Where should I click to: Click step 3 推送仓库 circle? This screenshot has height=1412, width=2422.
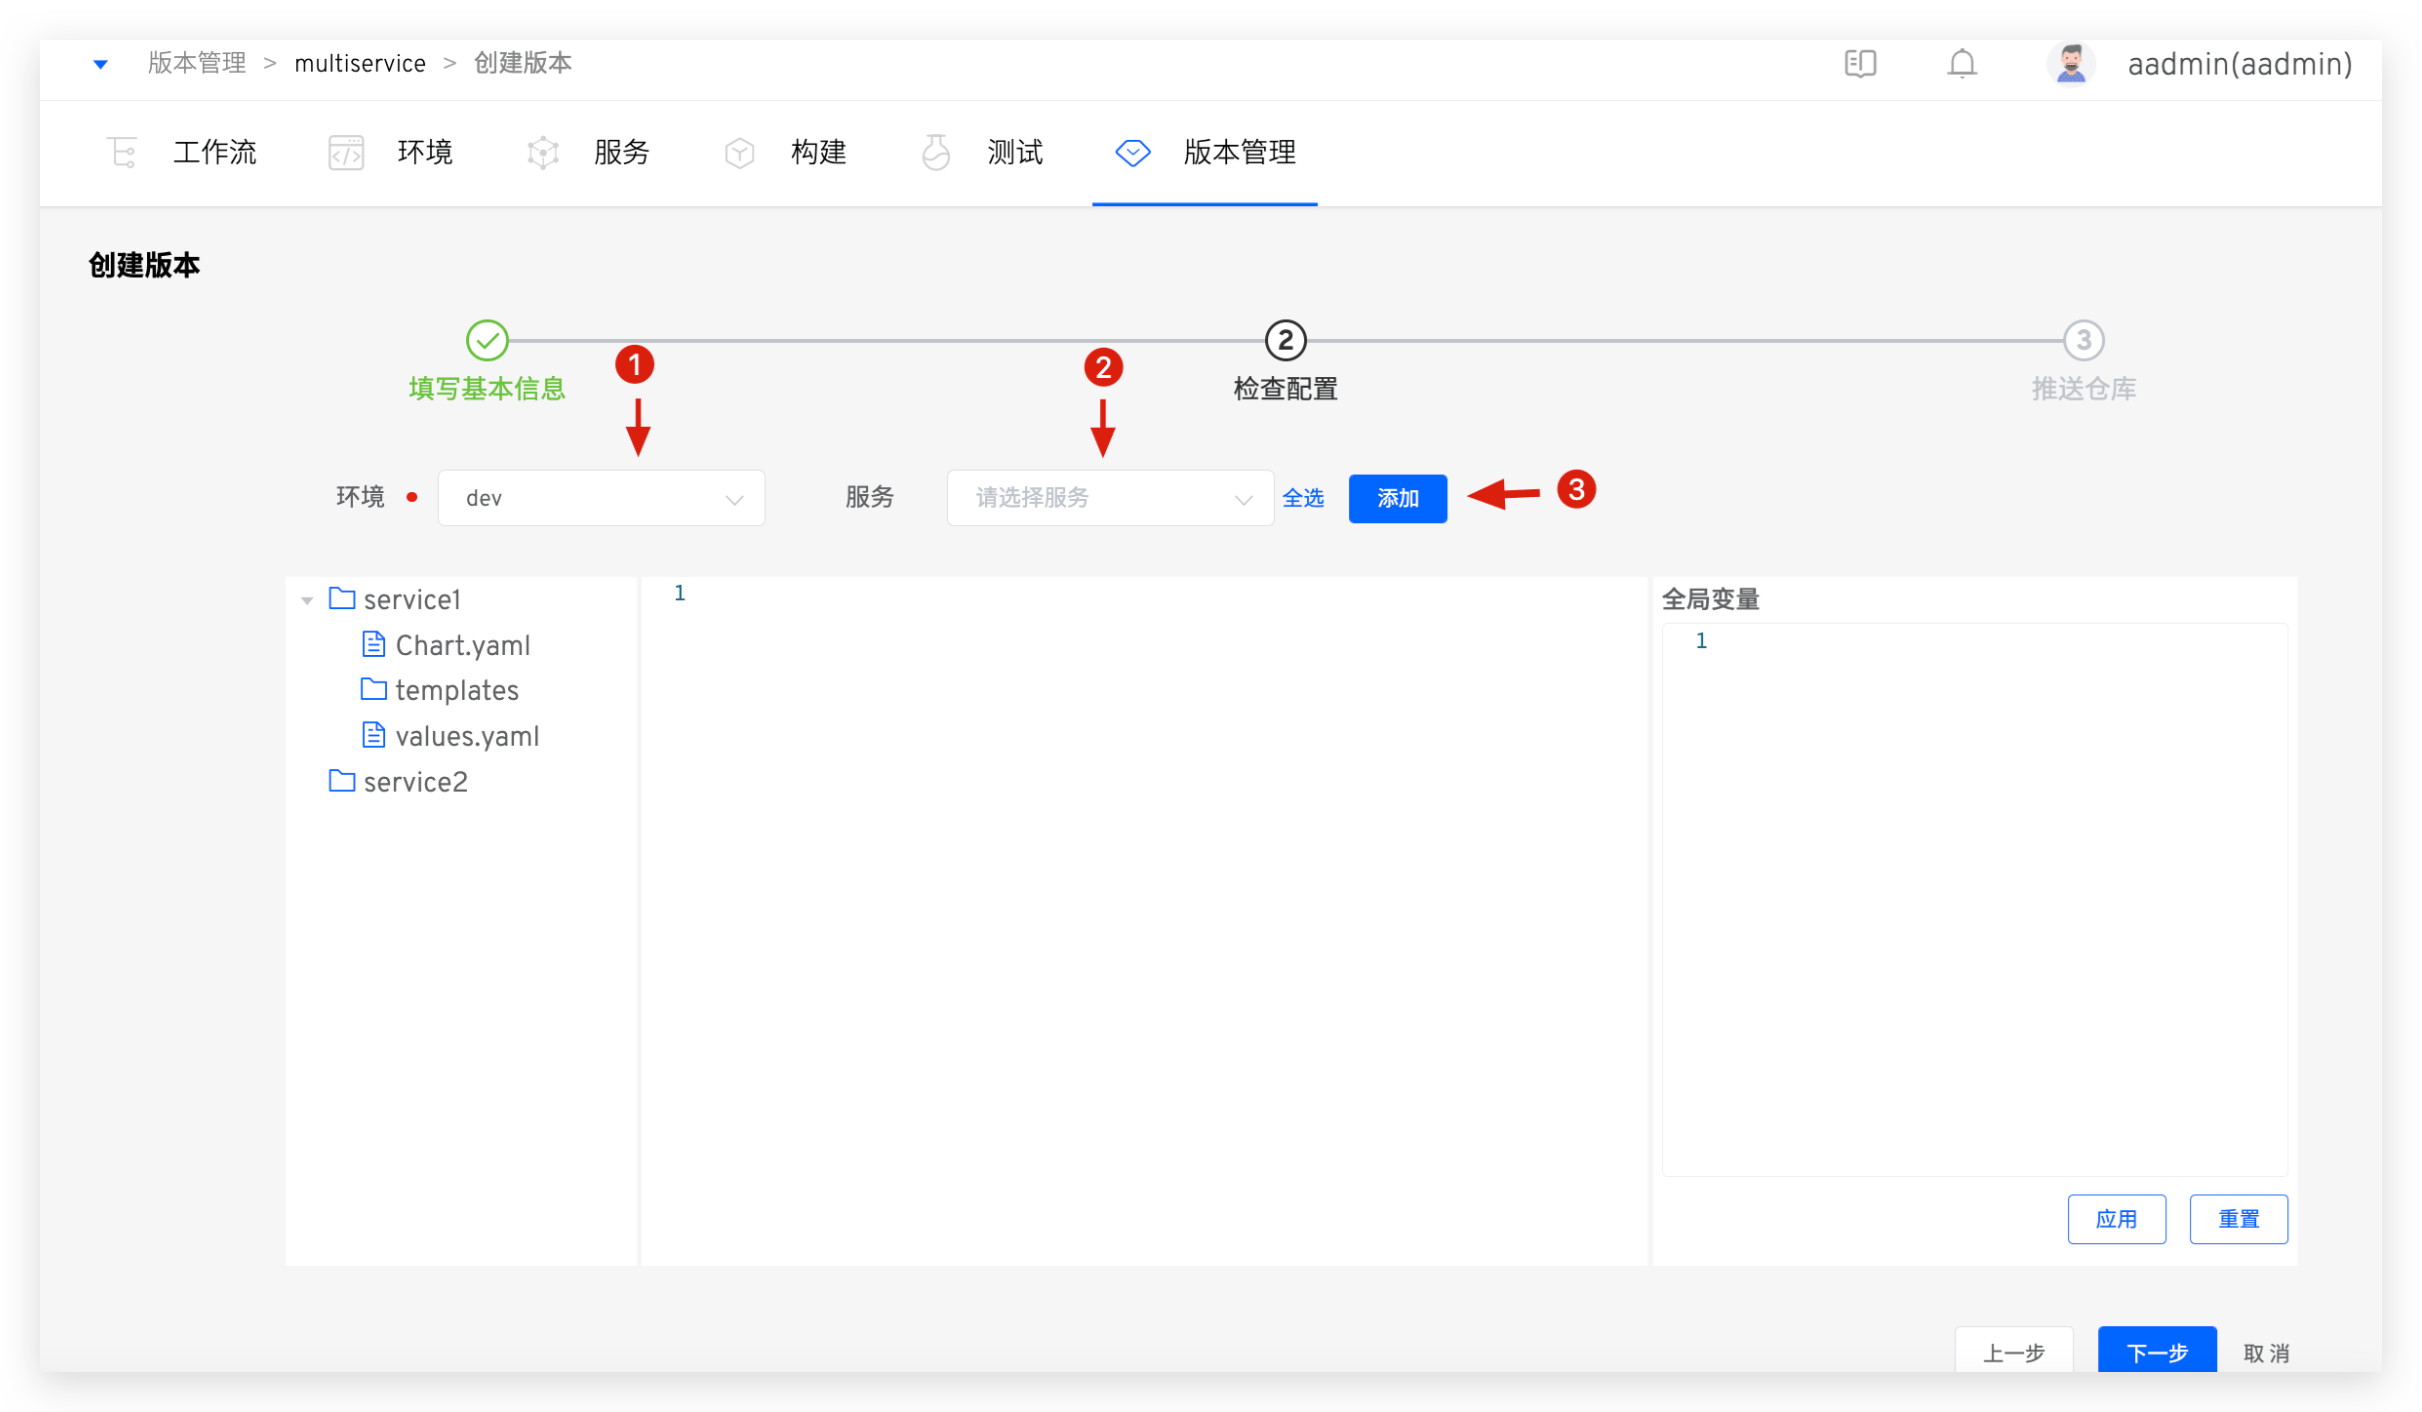pos(2083,341)
